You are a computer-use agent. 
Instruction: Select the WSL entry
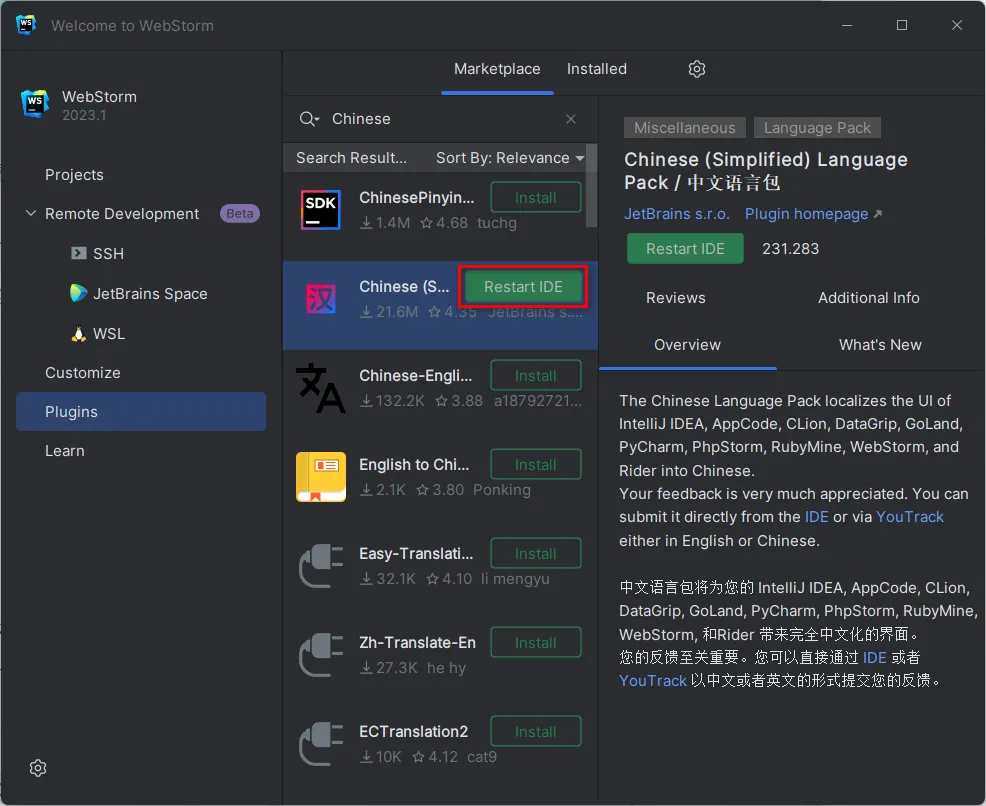click(x=109, y=333)
